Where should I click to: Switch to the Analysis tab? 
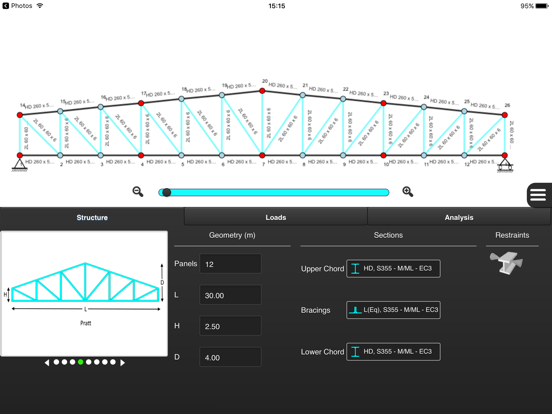point(459,217)
